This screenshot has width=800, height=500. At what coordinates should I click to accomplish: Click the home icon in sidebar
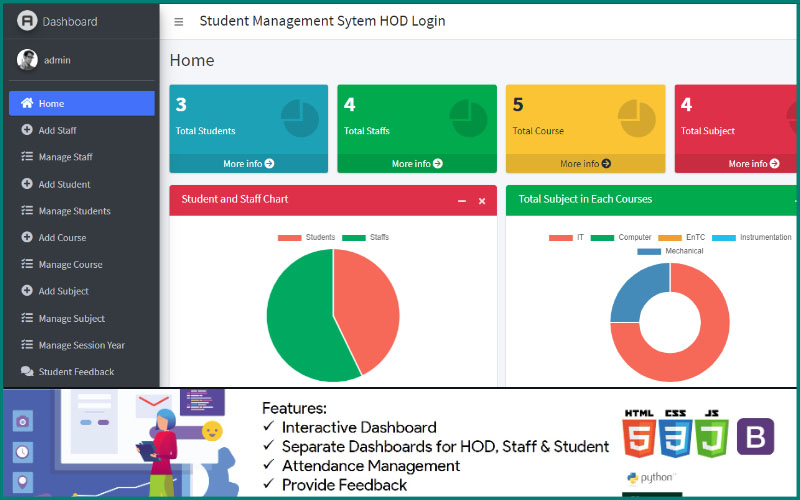click(x=27, y=103)
